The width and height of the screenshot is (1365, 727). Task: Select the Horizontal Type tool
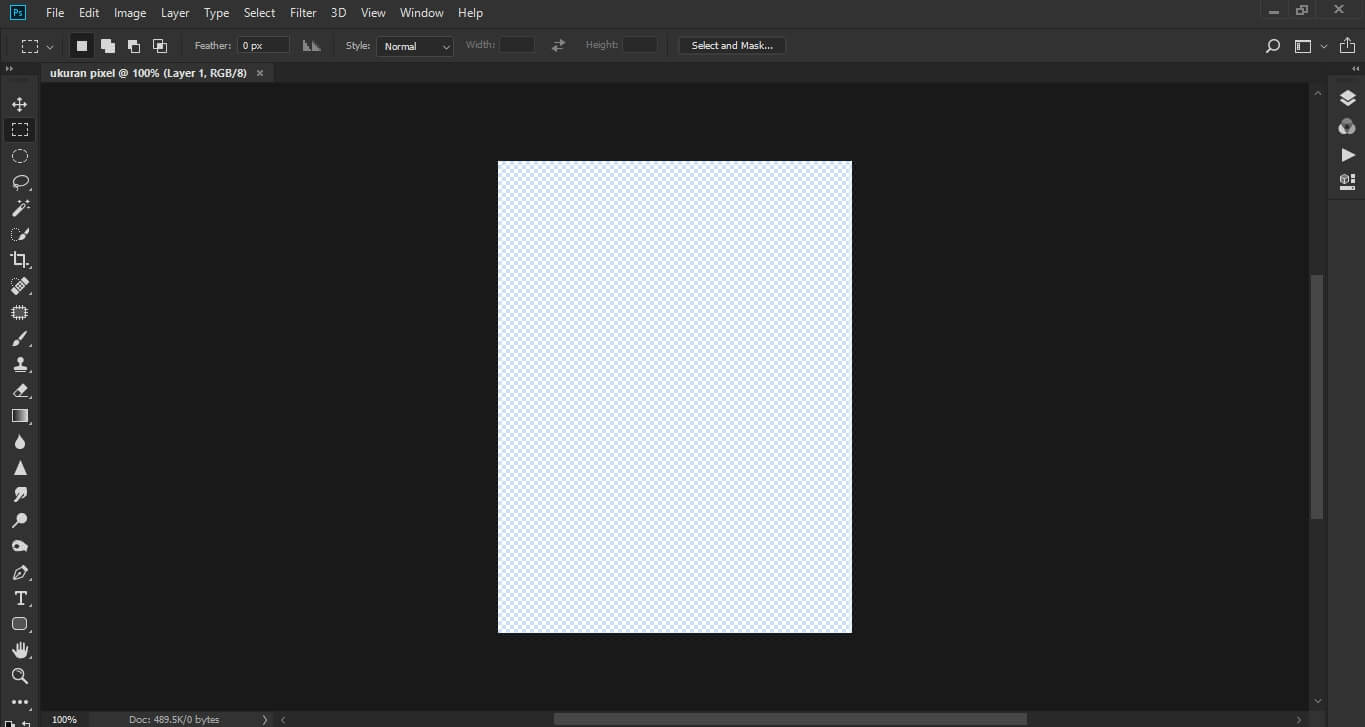[x=19, y=597]
